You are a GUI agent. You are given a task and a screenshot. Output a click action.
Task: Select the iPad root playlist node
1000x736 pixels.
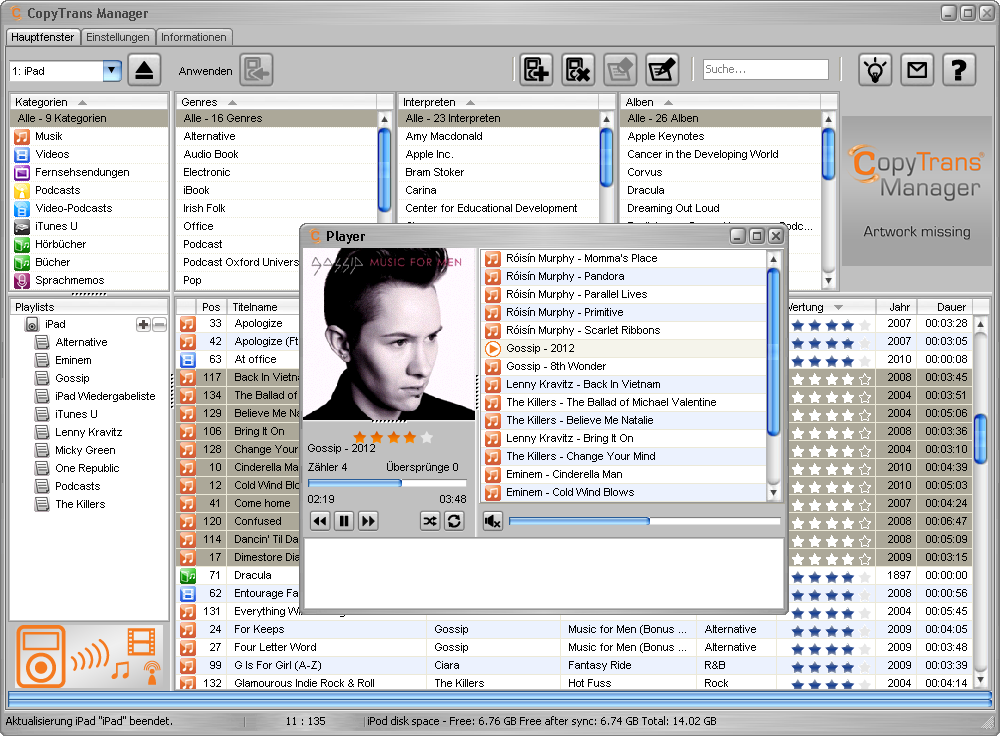pos(55,325)
